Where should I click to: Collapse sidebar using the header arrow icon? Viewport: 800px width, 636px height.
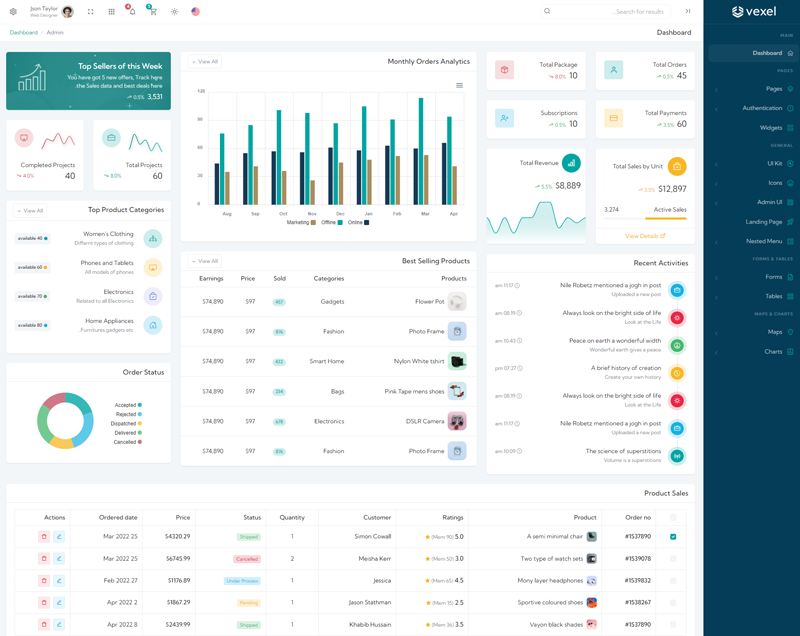(688, 12)
